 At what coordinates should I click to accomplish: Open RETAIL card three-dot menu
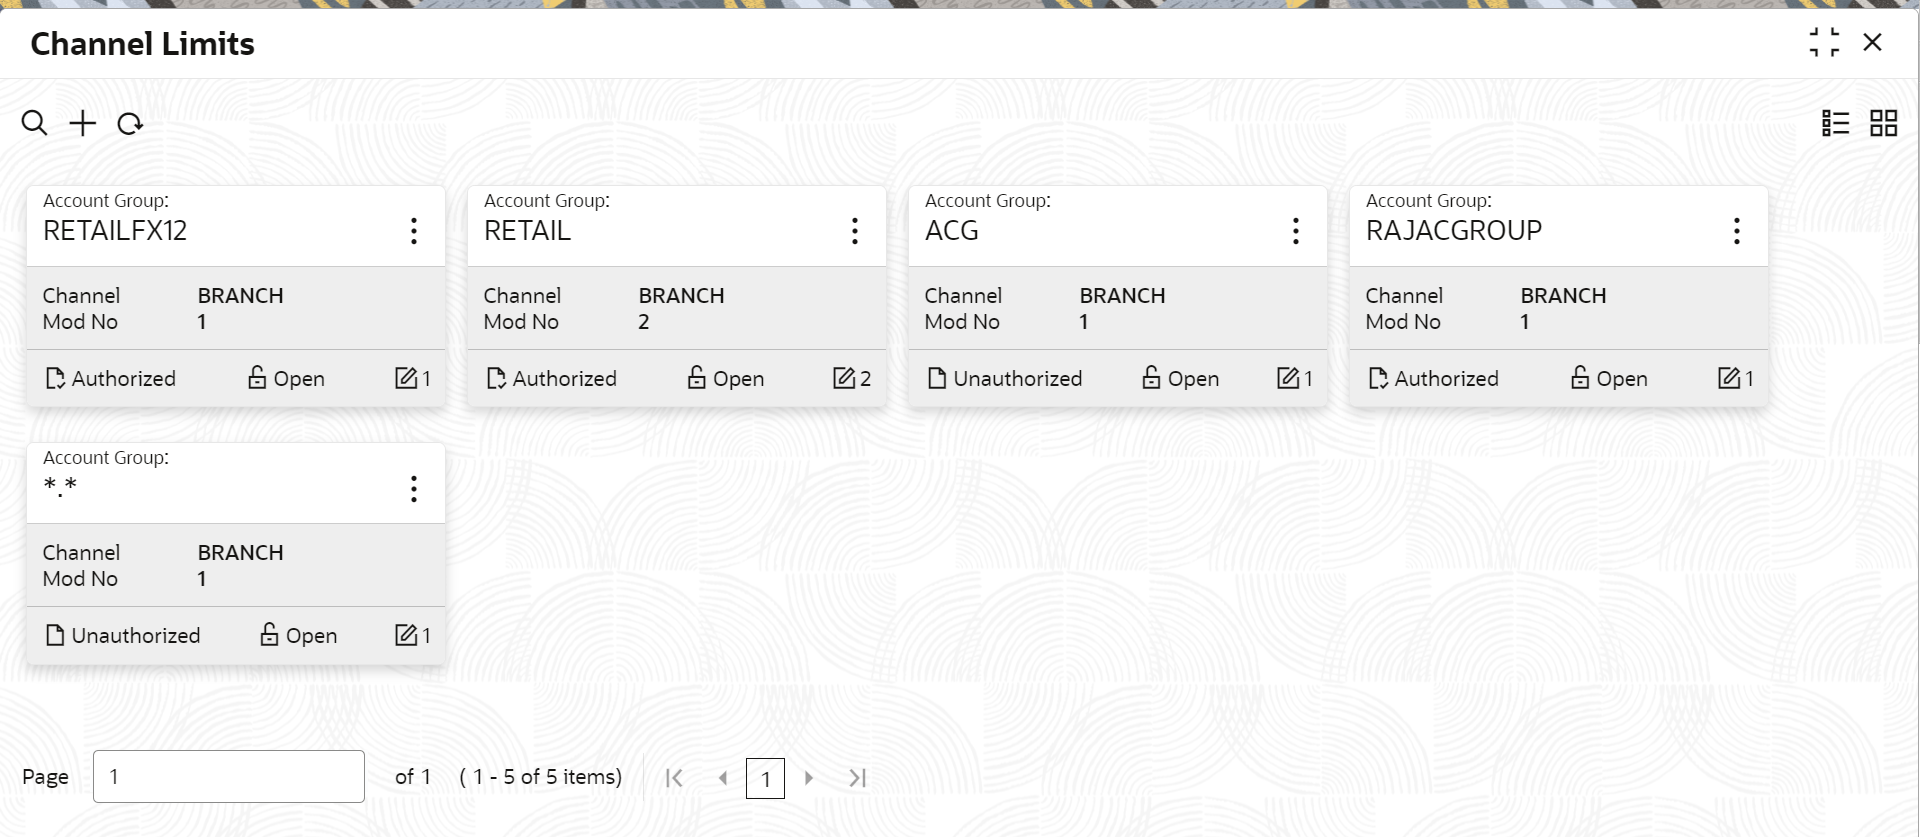(855, 231)
